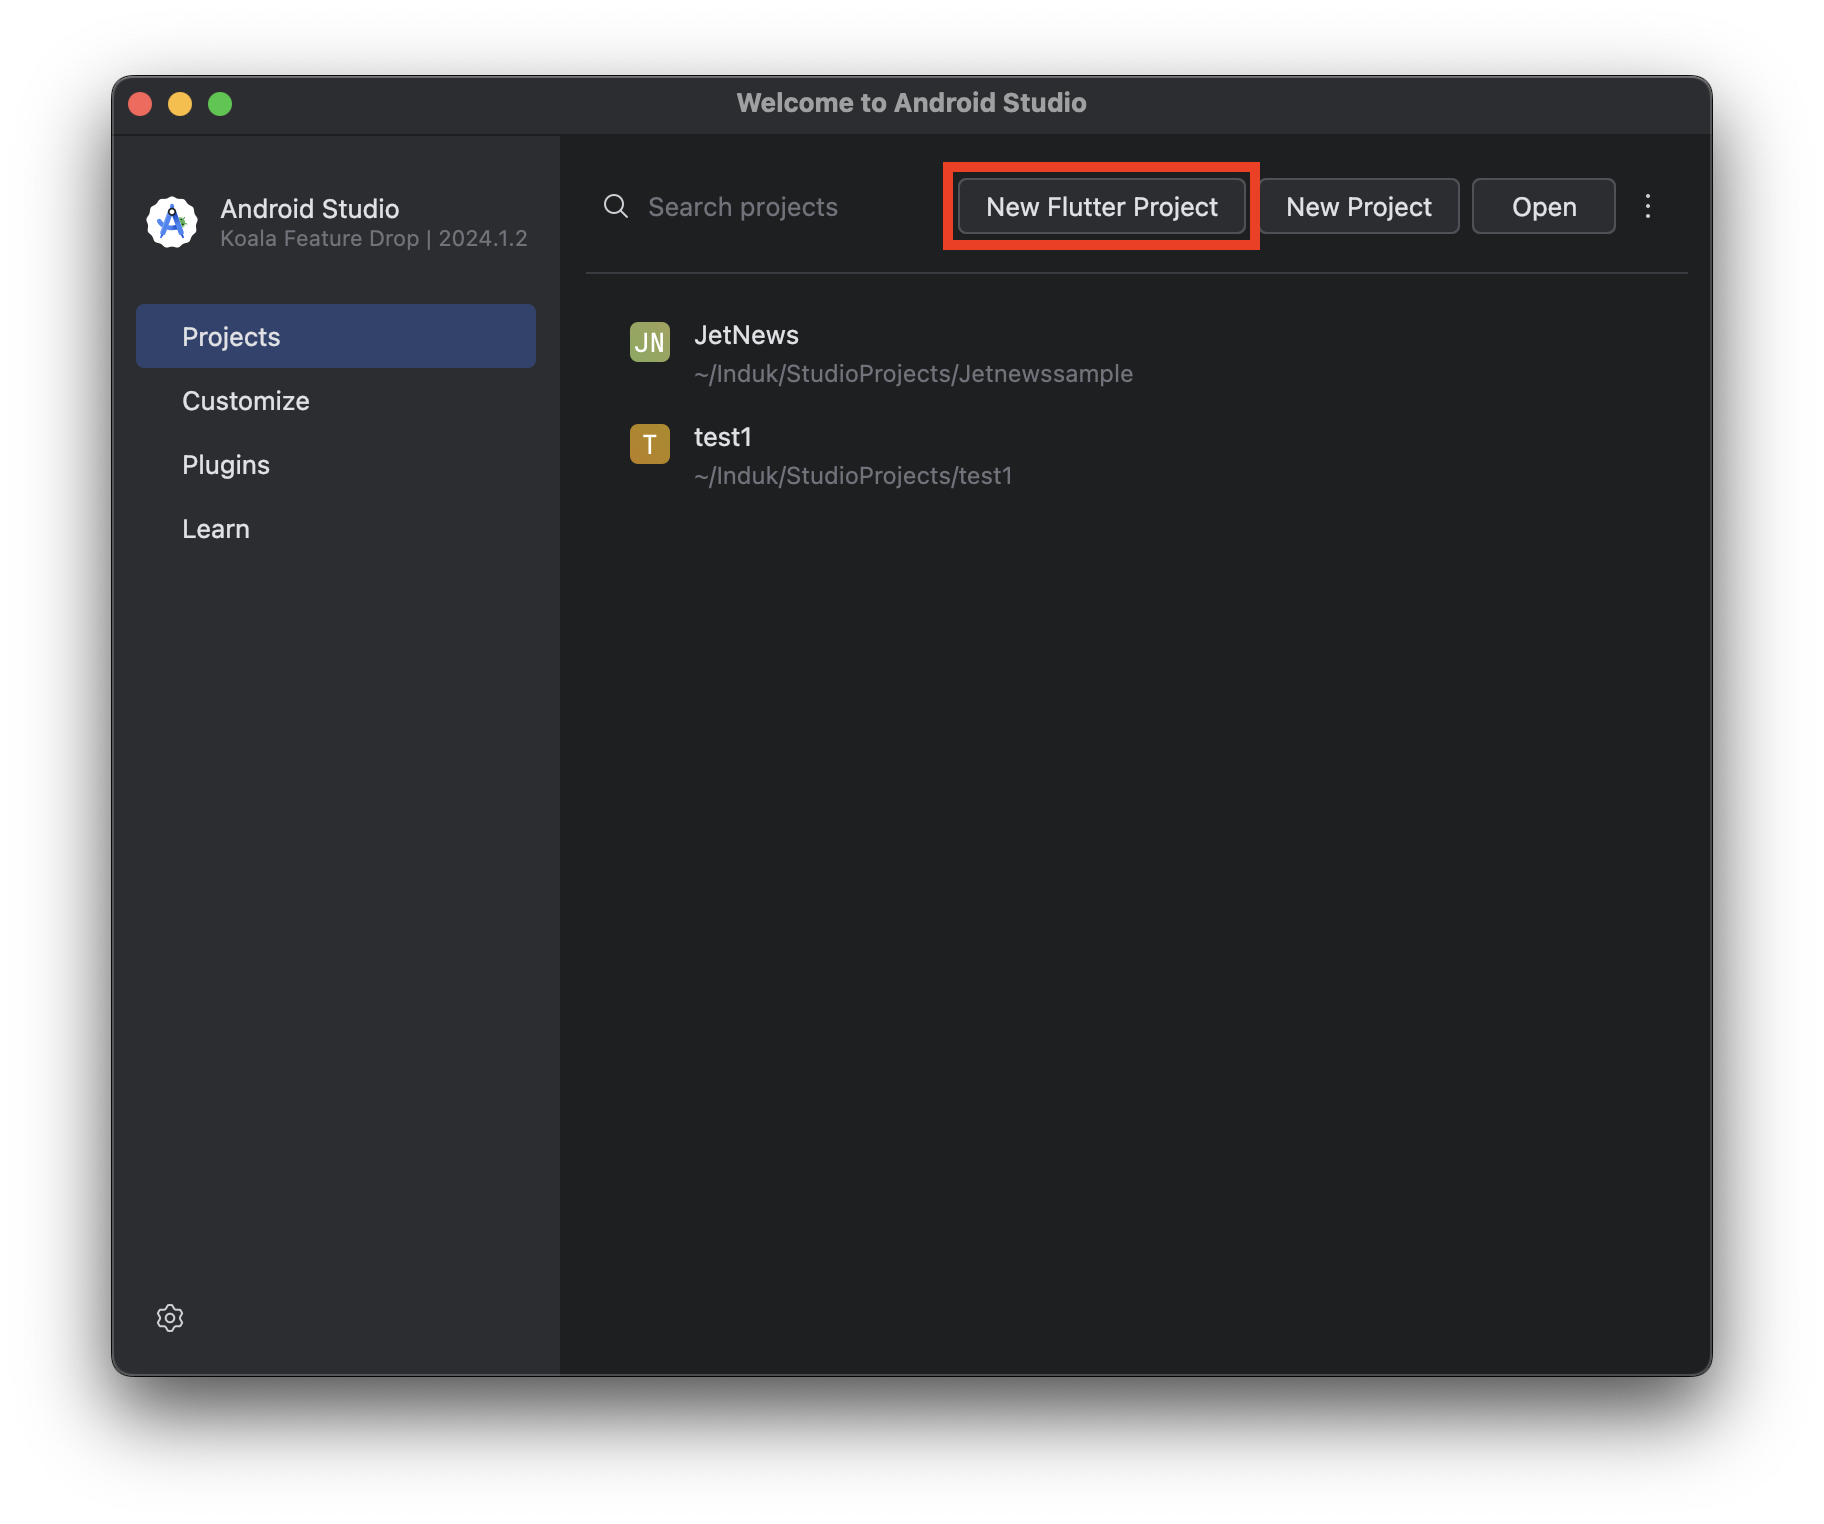
Task: Click the search magnifier icon
Action: [x=616, y=206]
